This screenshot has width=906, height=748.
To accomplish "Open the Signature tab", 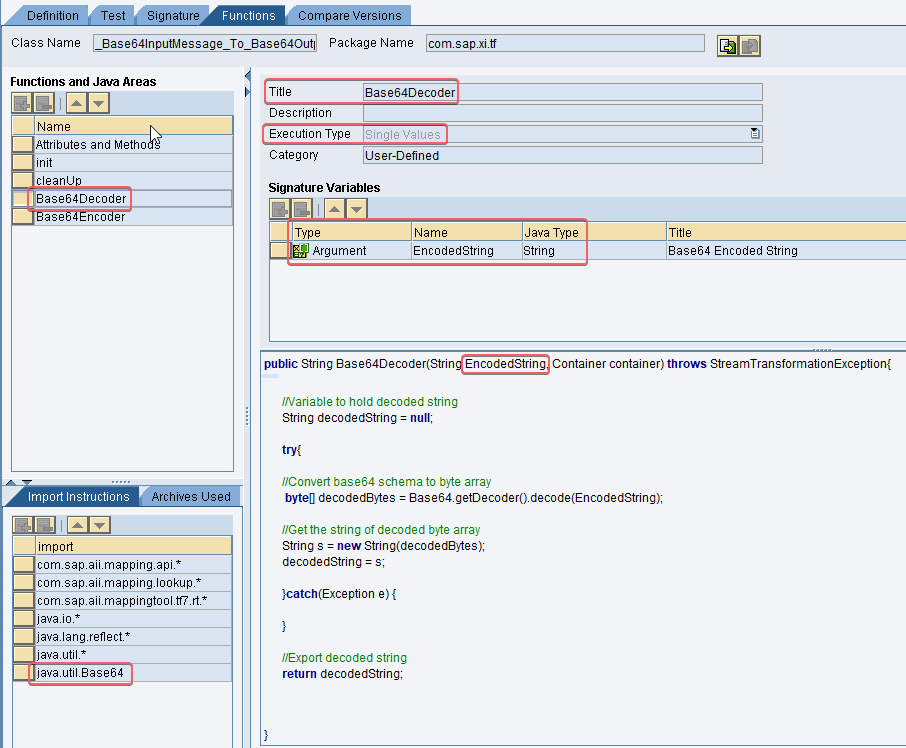I will click(x=173, y=16).
